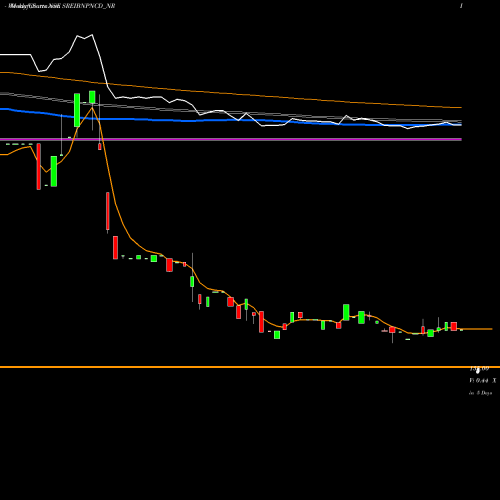Click the SREIBNPNCD_NR ticker label
Screen dimensions: 500x500
(89, 6)
